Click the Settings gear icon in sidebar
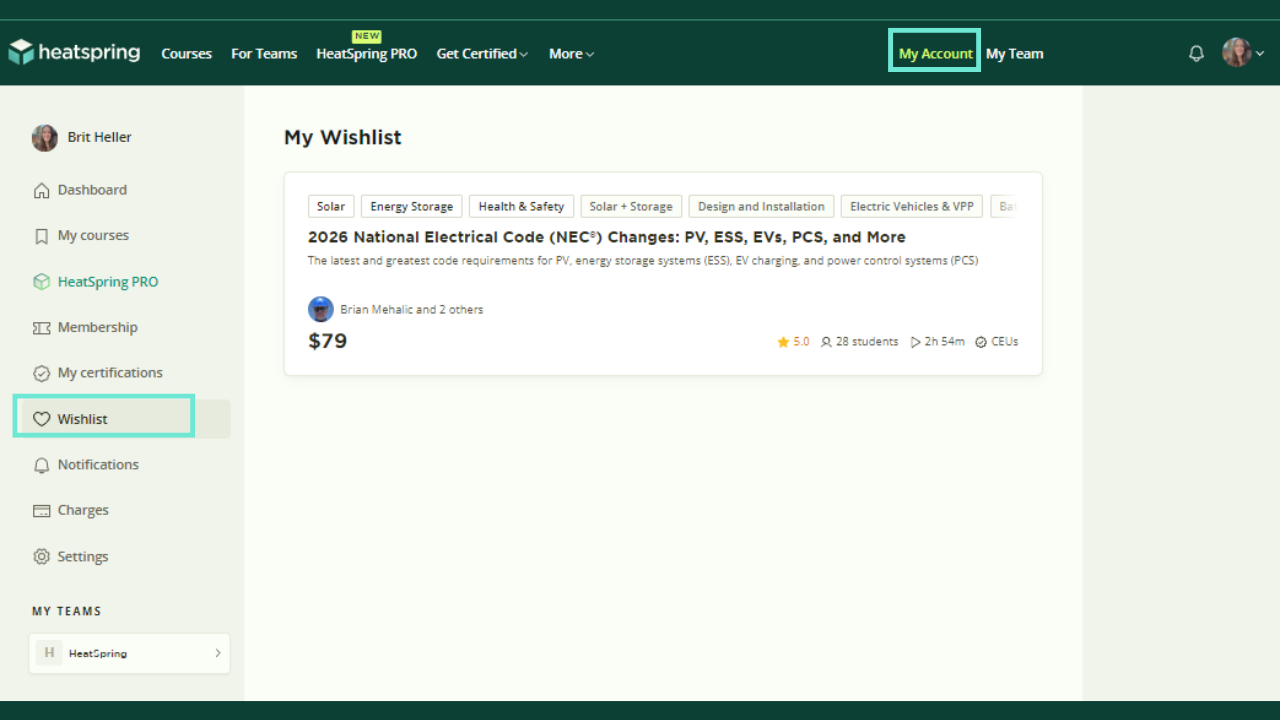The width and height of the screenshot is (1280, 720). [41, 557]
